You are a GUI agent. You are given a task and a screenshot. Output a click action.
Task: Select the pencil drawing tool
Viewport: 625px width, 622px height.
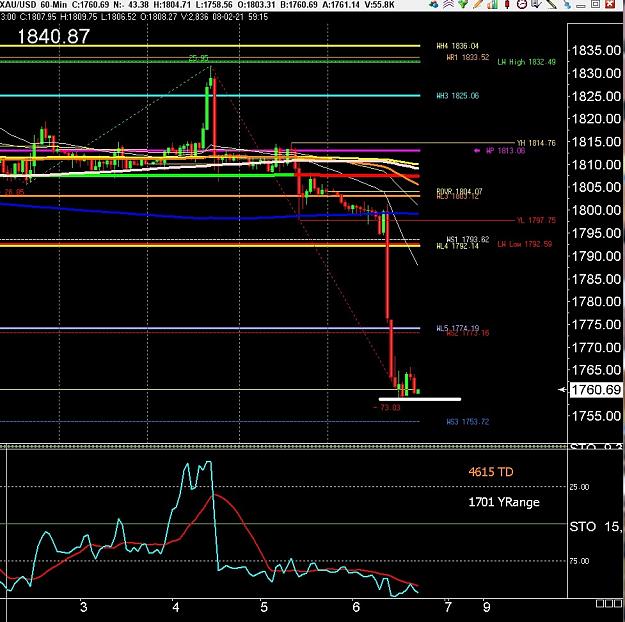coord(478,4)
